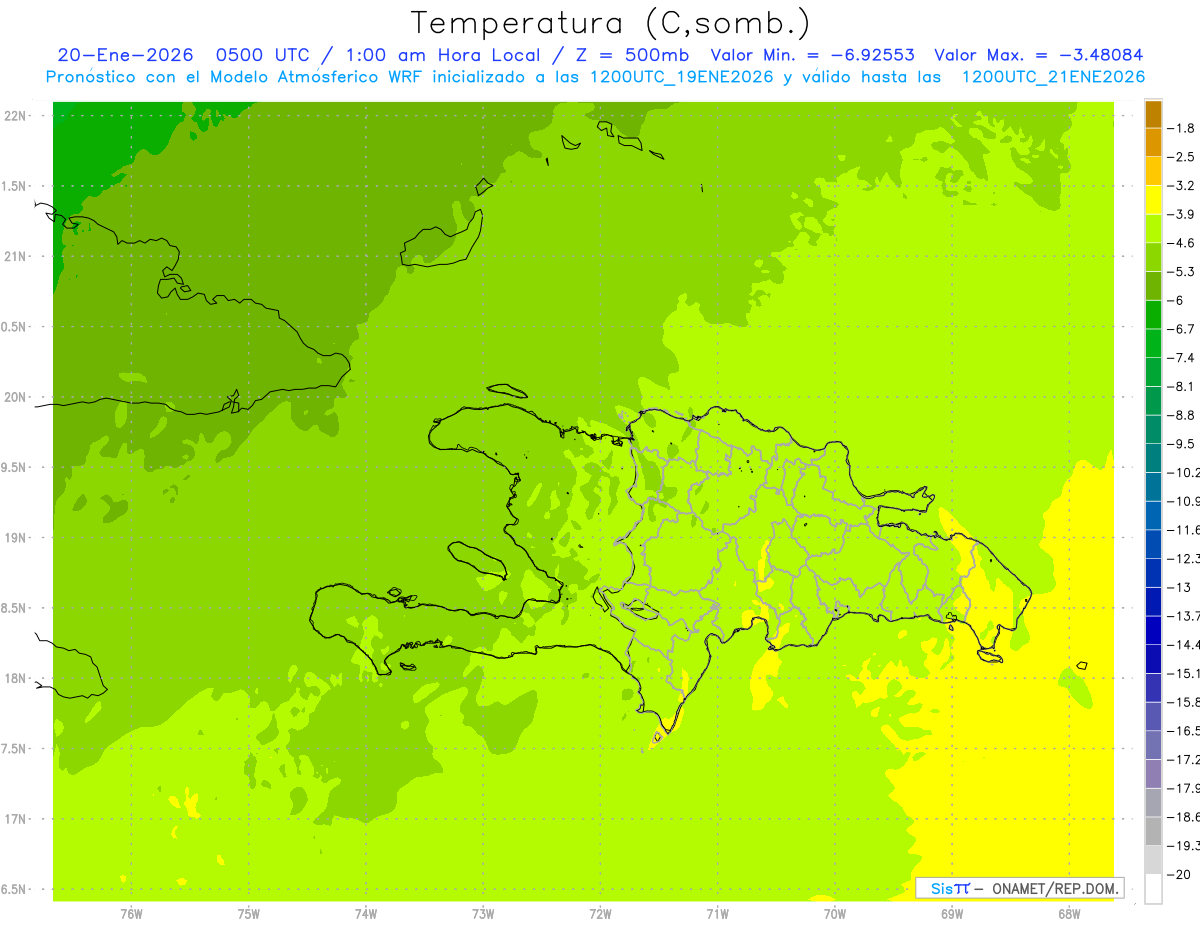Click the '20N' latitude label
This screenshot has height=927, width=1200.
(x=17, y=397)
